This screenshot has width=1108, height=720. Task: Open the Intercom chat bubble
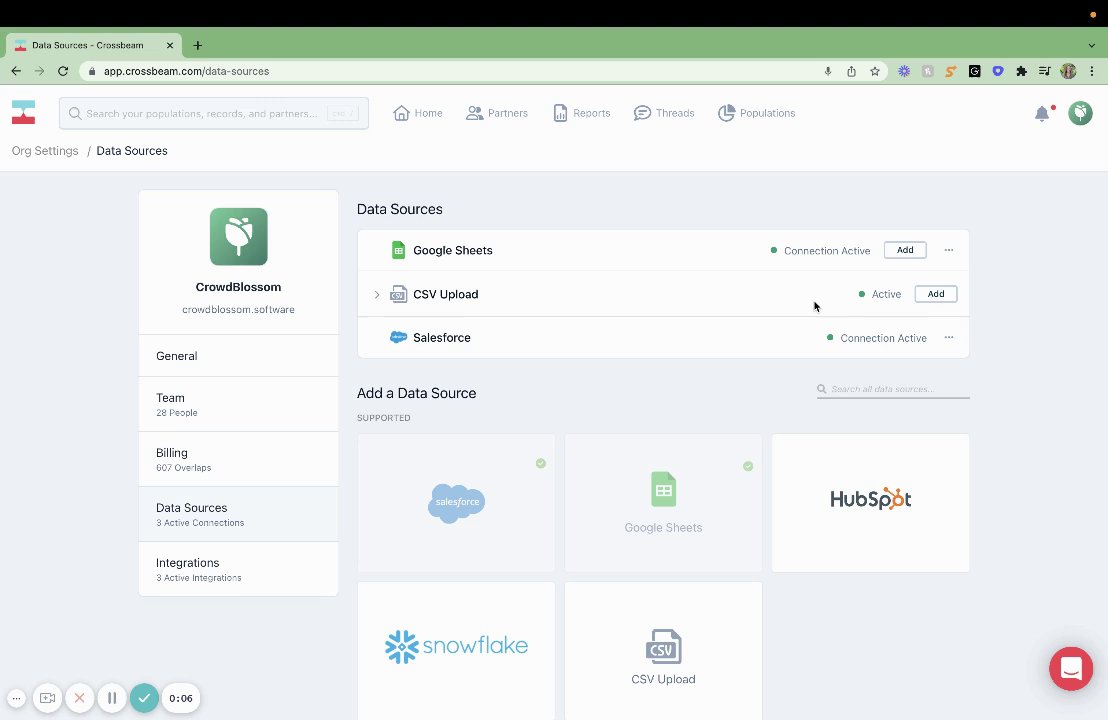pyautogui.click(x=1071, y=668)
